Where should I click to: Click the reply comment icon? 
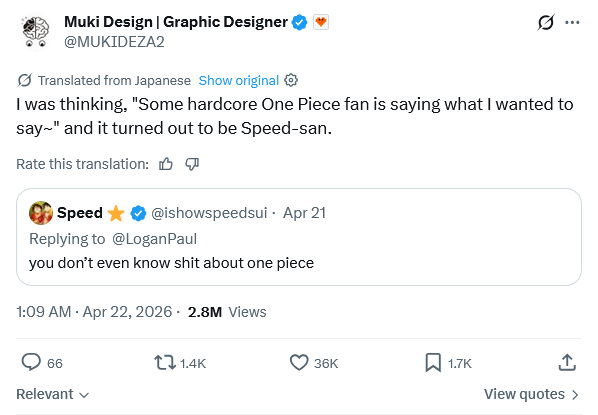tap(31, 362)
